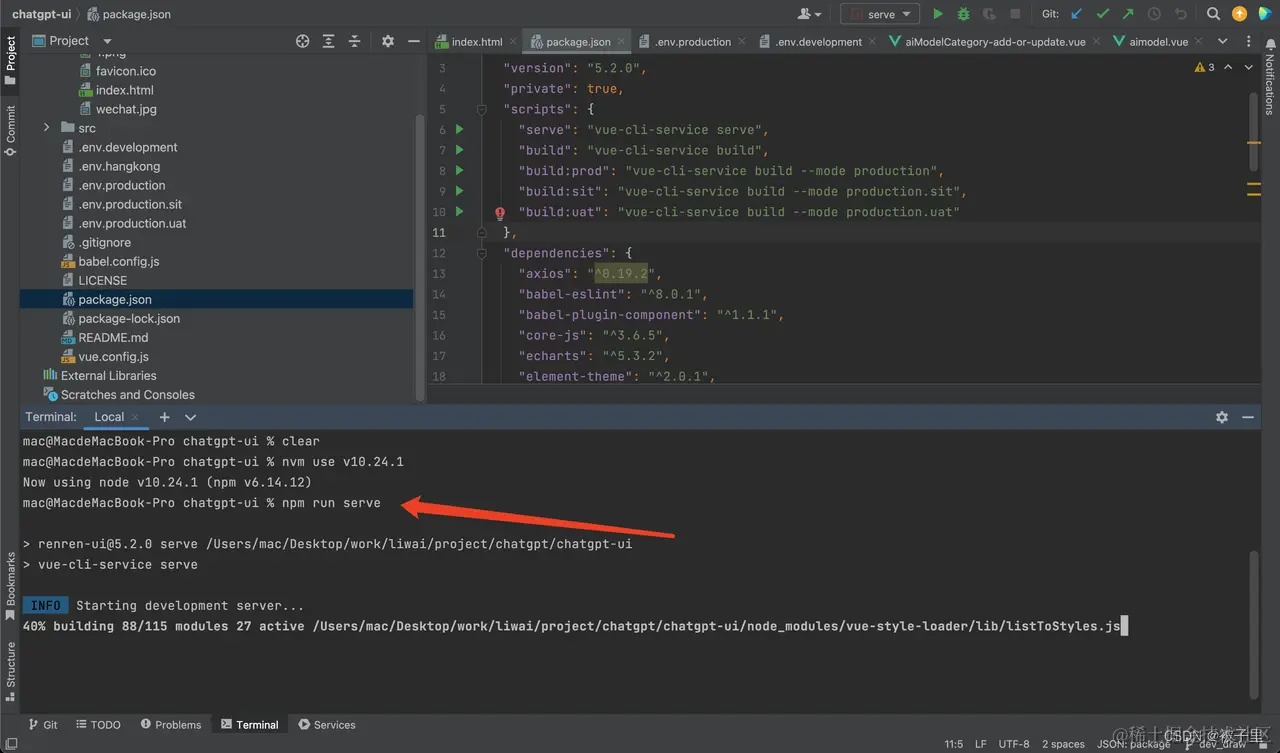Viewport: 1280px width, 753px height.
Task: Click the red error bulb on line 10
Action: (x=500, y=213)
